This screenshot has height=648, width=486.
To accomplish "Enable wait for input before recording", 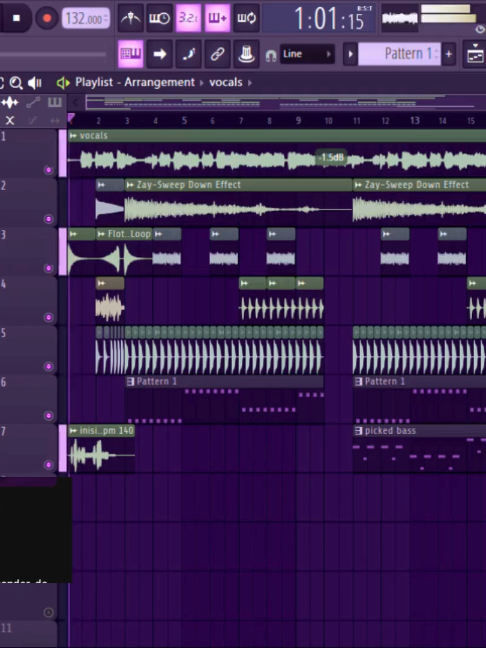I will (x=160, y=18).
